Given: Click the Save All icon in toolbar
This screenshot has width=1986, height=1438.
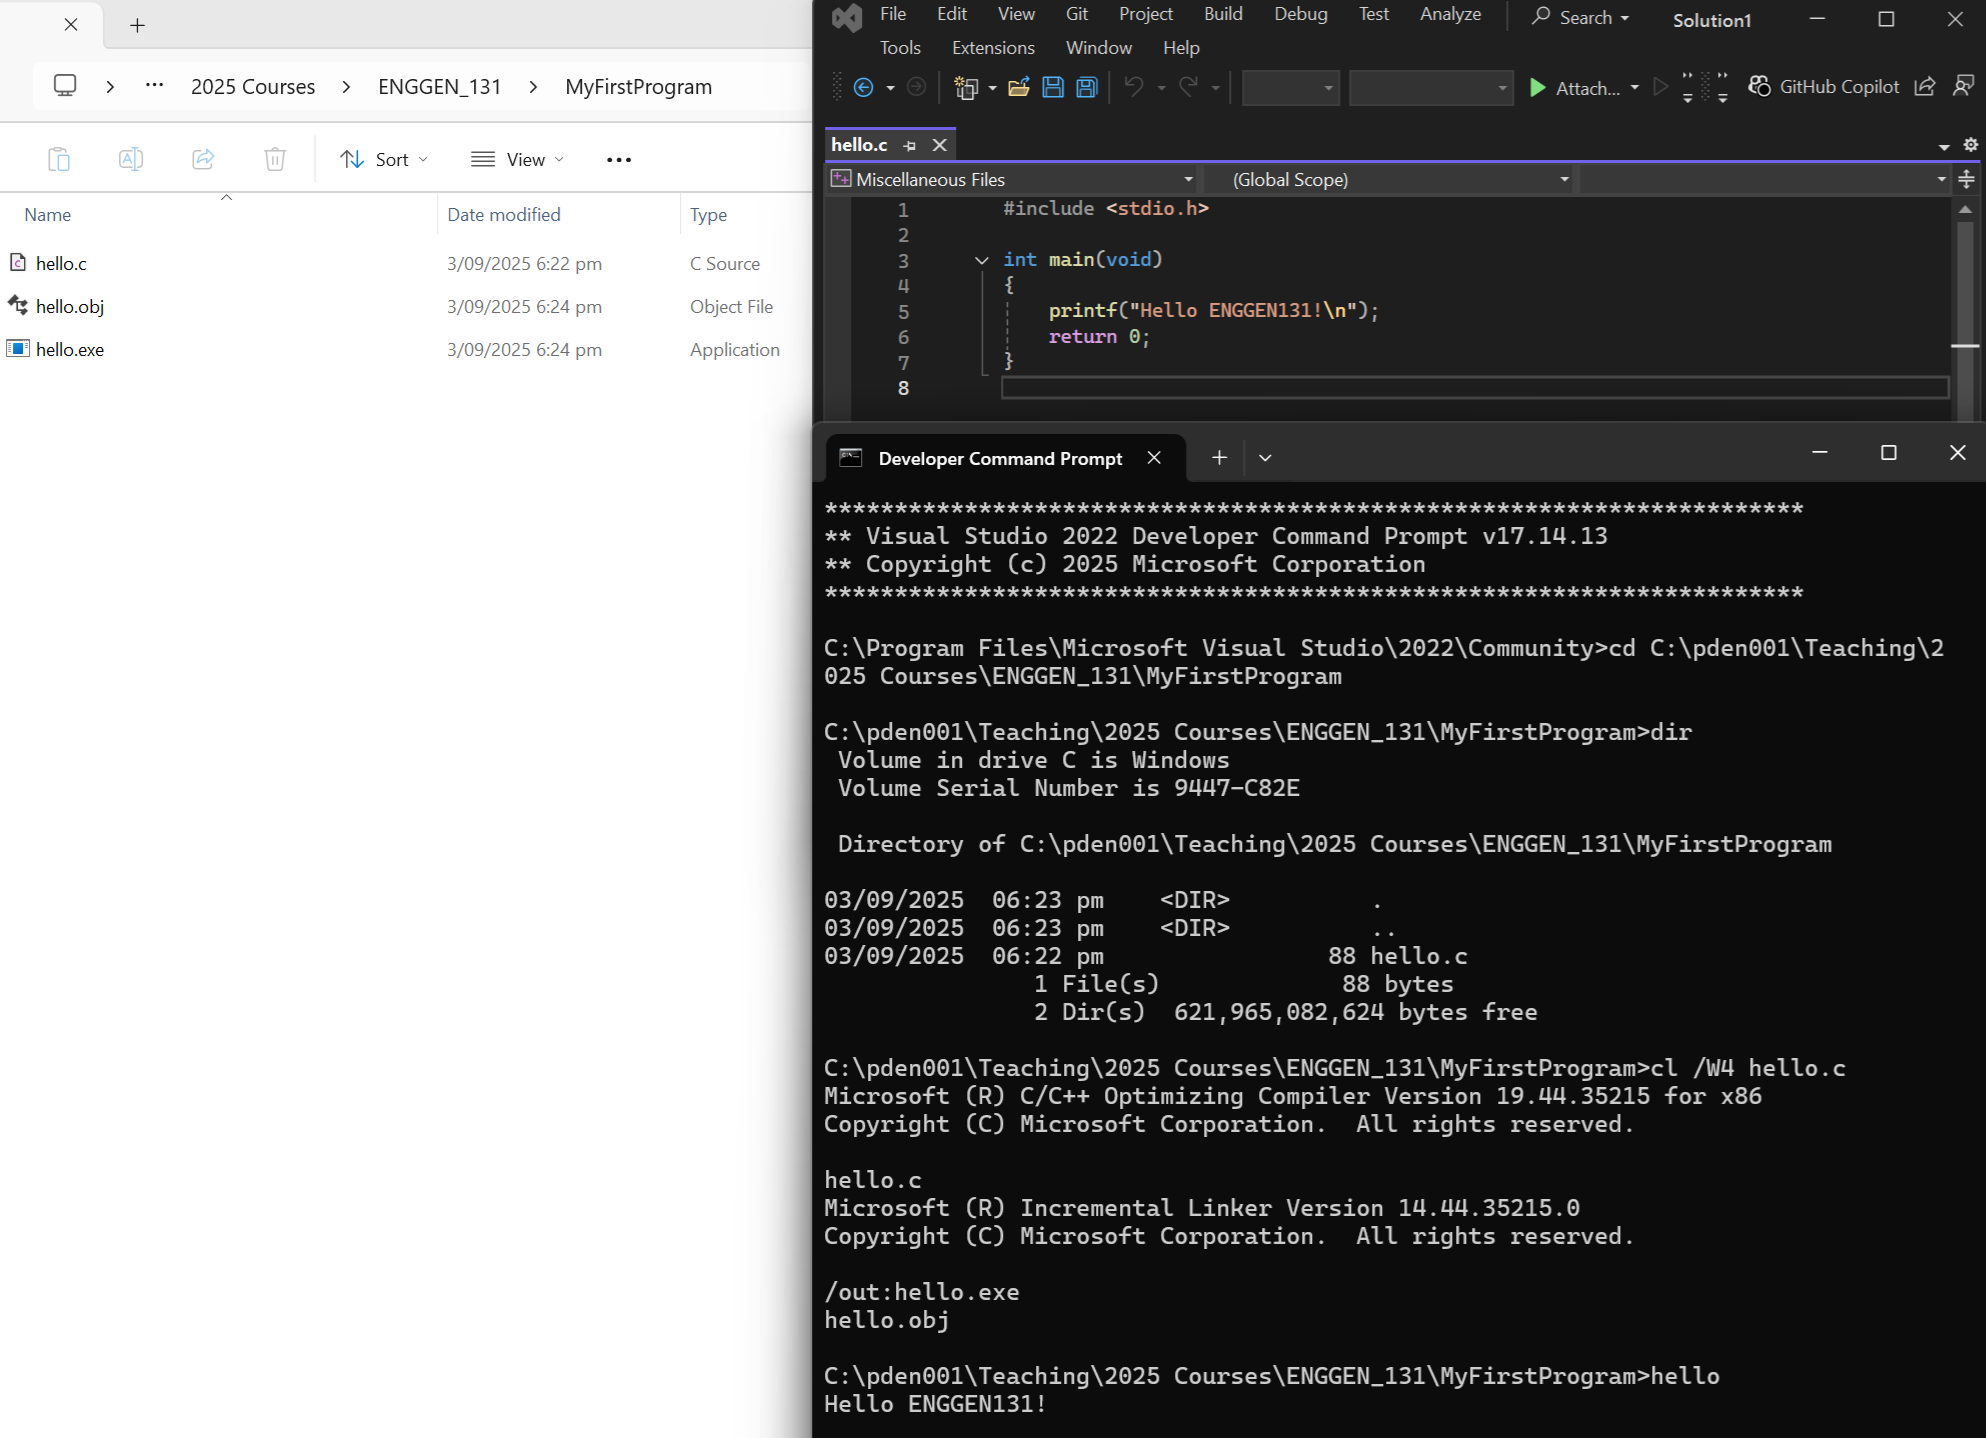Looking at the screenshot, I should point(1087,88).
